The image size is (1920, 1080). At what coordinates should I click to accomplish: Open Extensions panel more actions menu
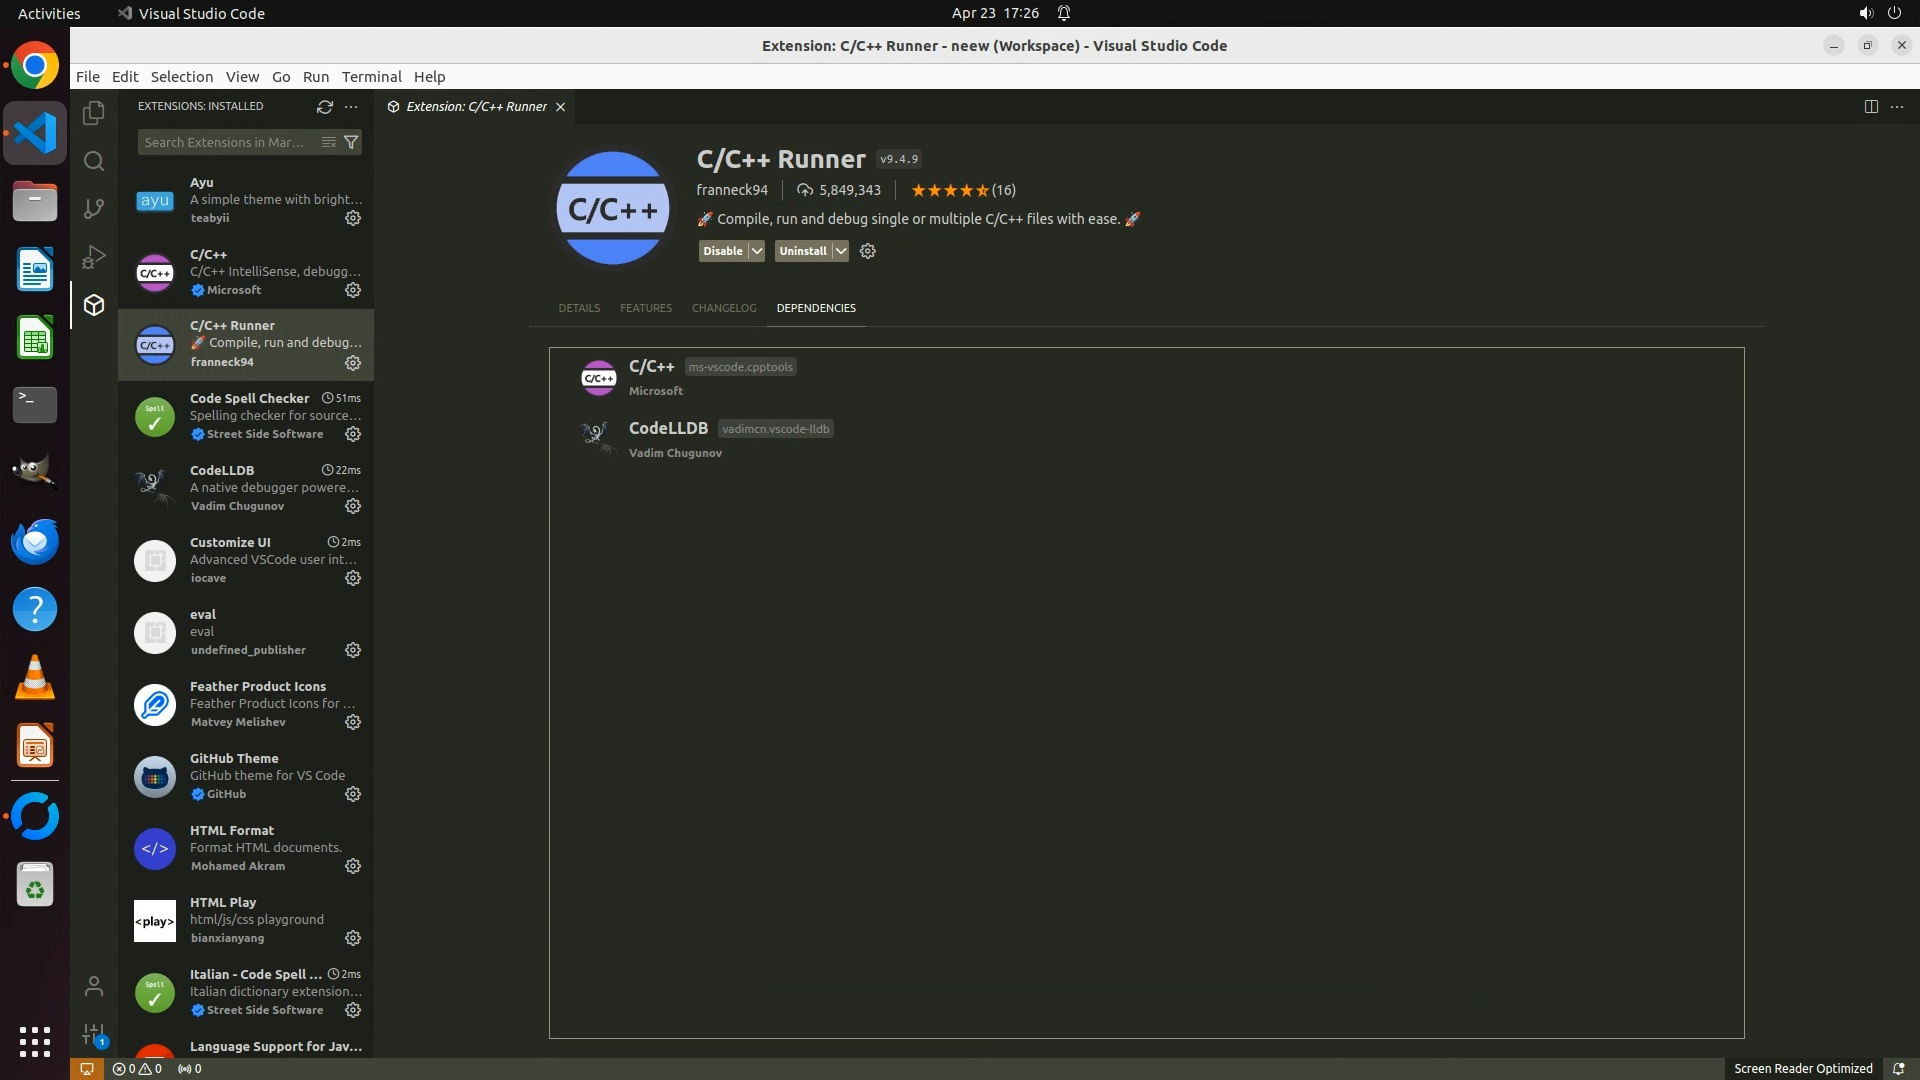(351, 106)
